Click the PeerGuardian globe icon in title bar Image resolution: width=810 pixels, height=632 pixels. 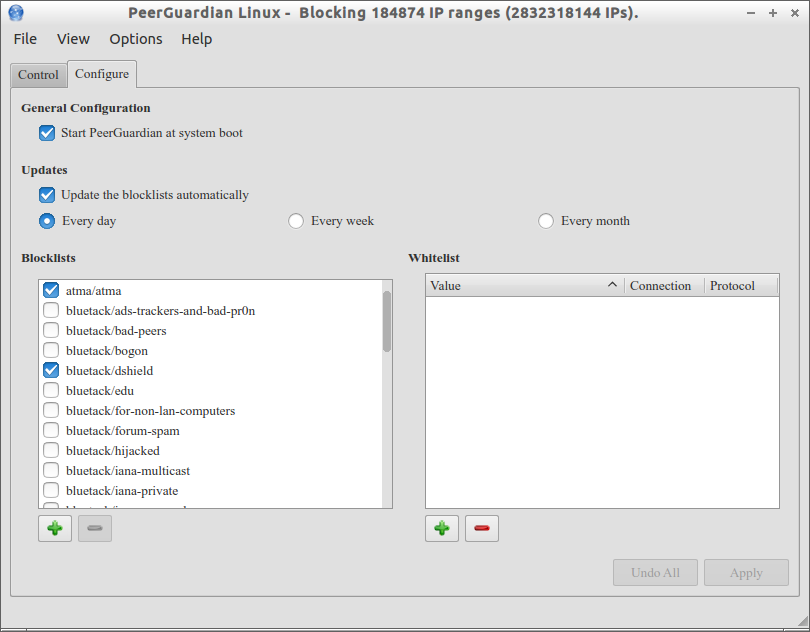(16, 12)
